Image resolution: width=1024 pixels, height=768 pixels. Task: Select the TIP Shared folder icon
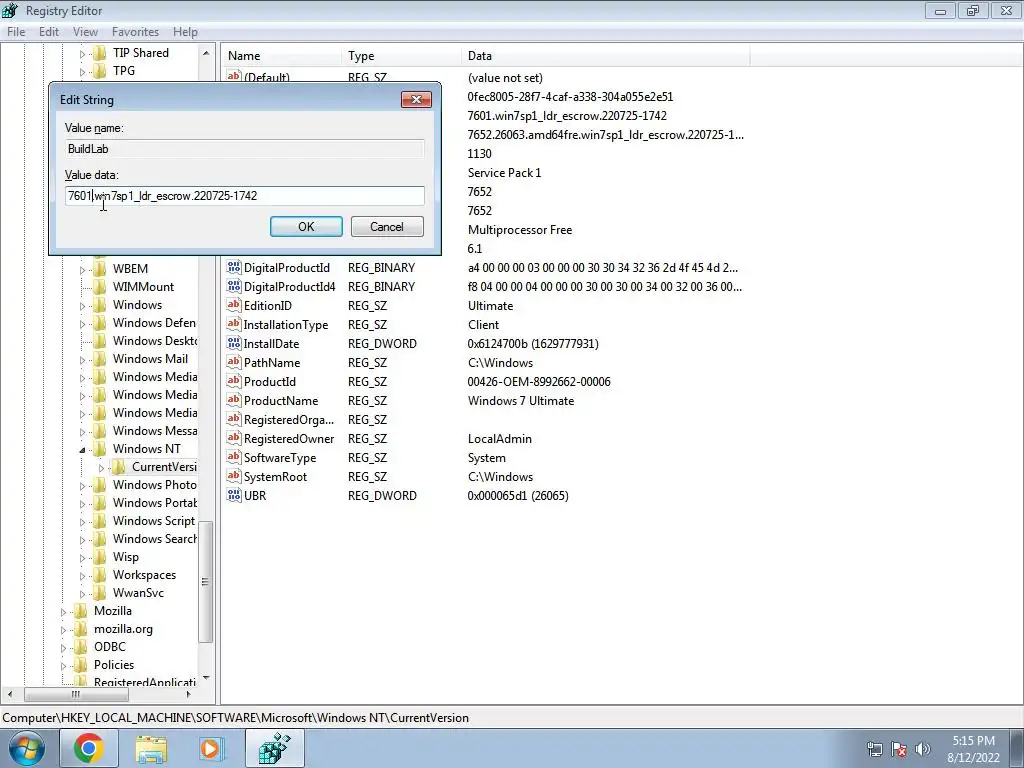[99, 53]
